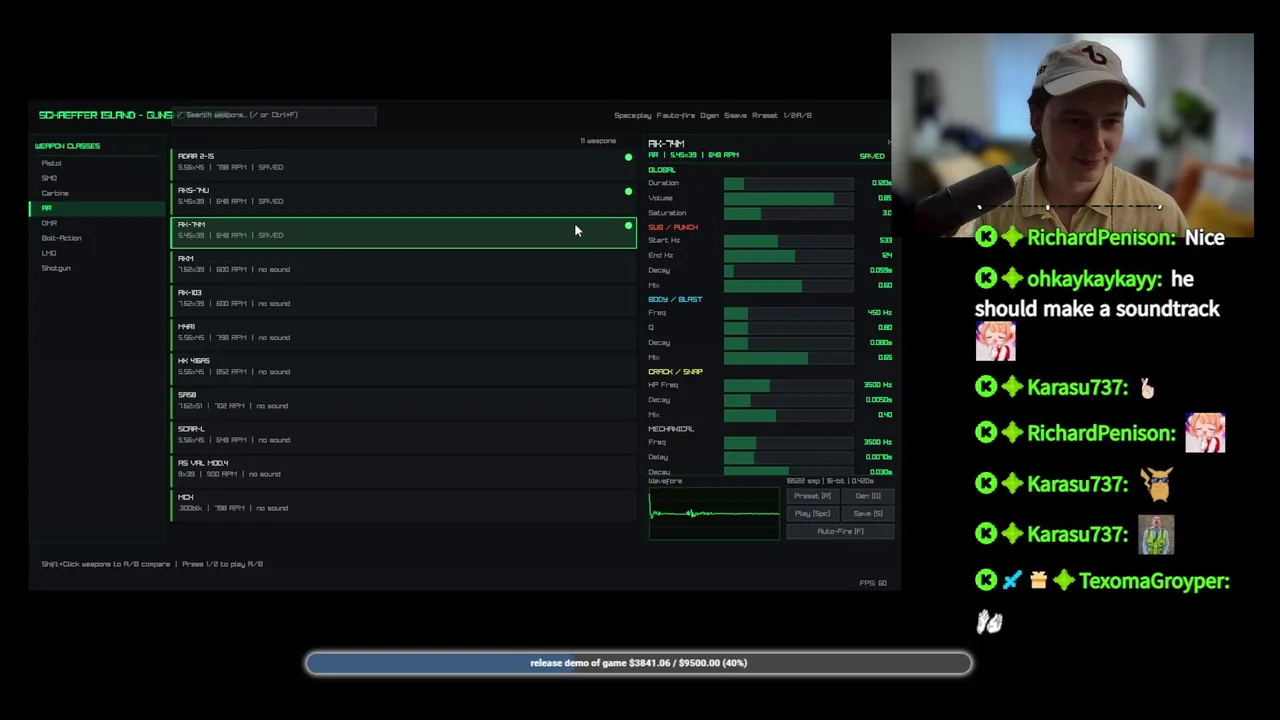The image size is (1280, 720).
Task: Click the release demo donation progress bar
Action: click(x=638, y=663)
